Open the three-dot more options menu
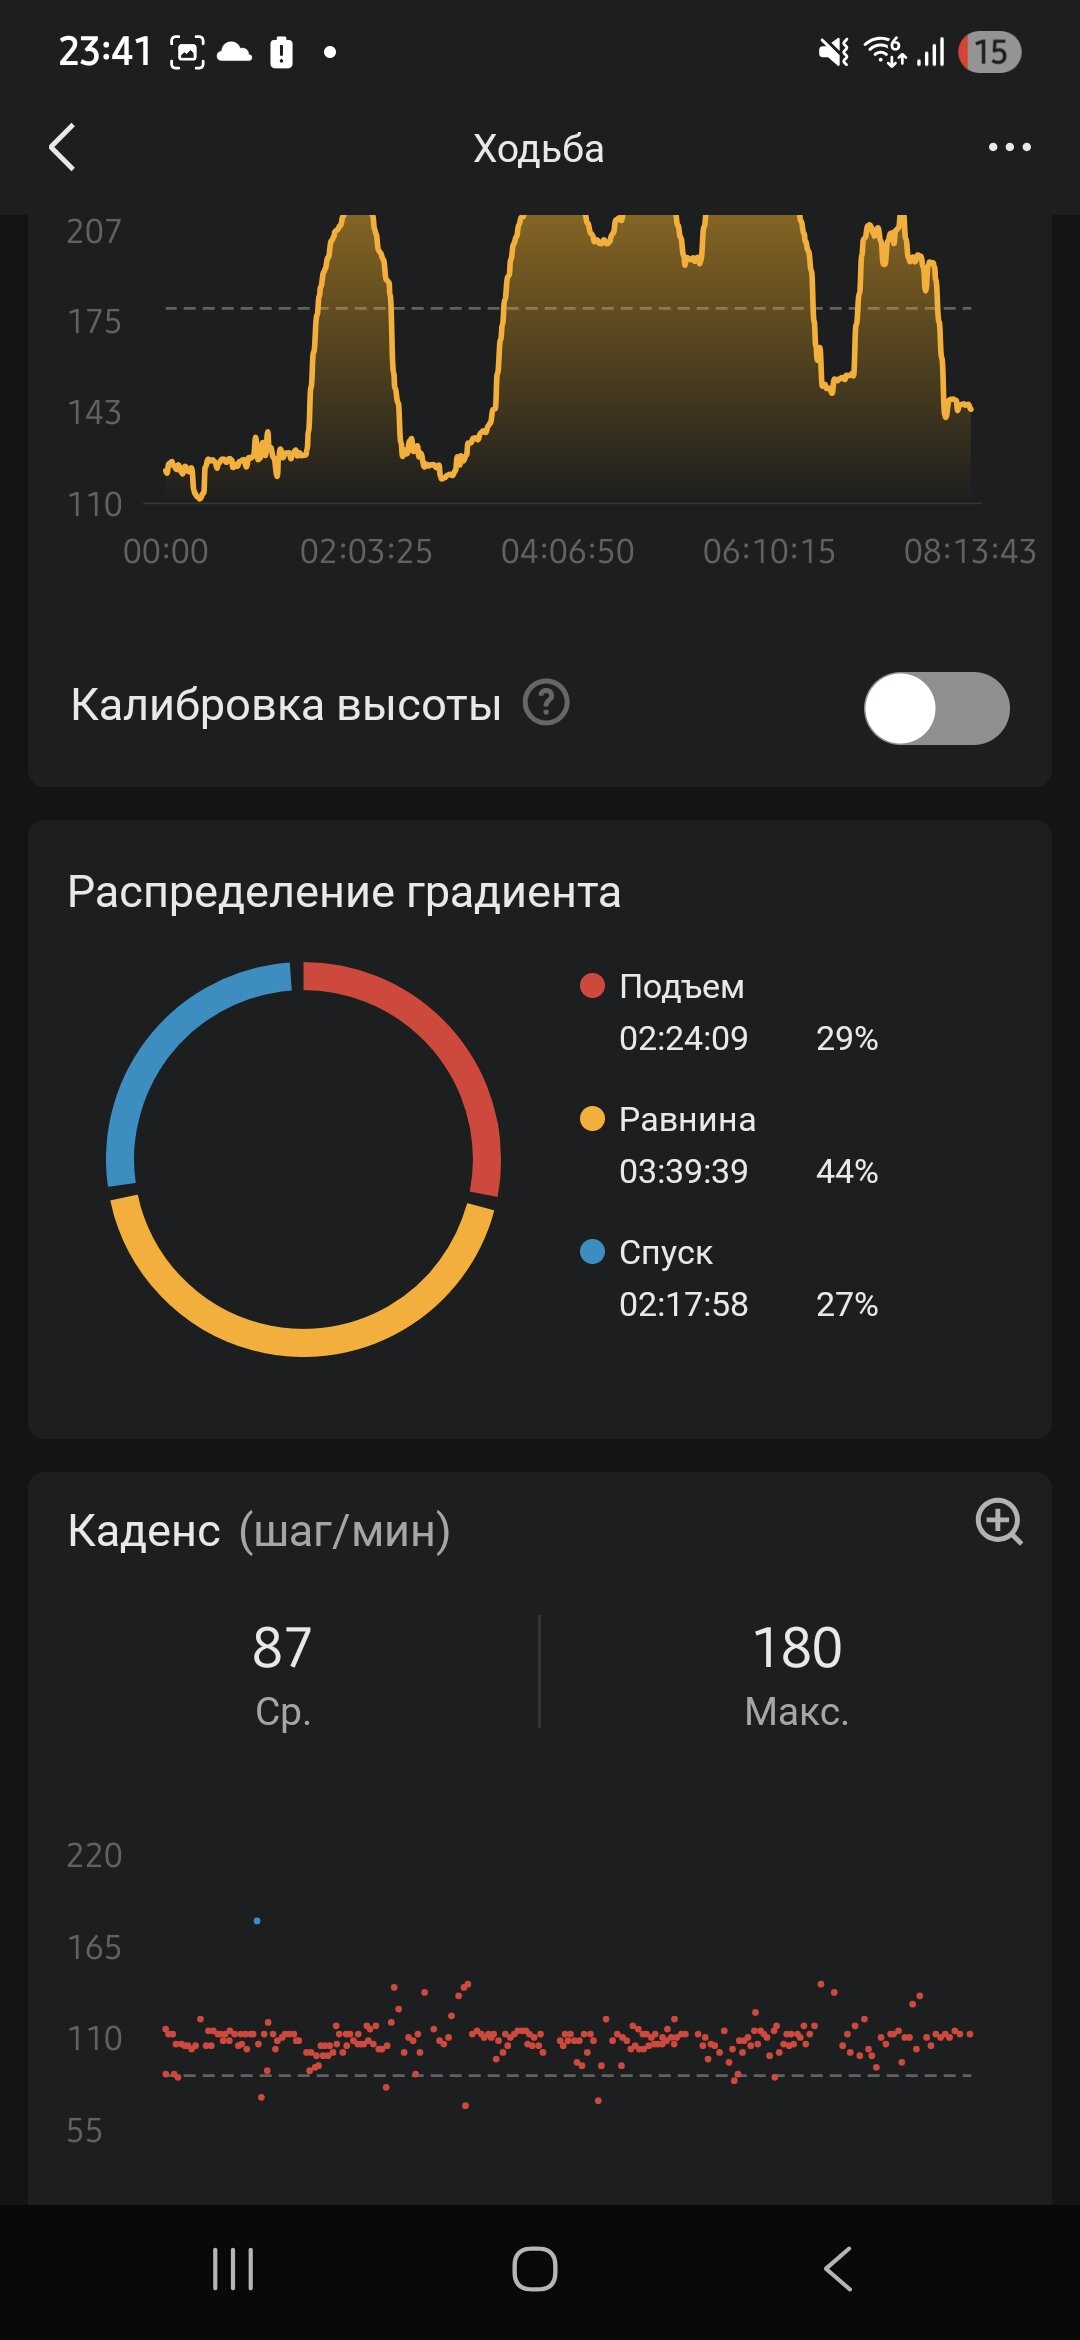1080x2340 pixels. point(1009,148)
